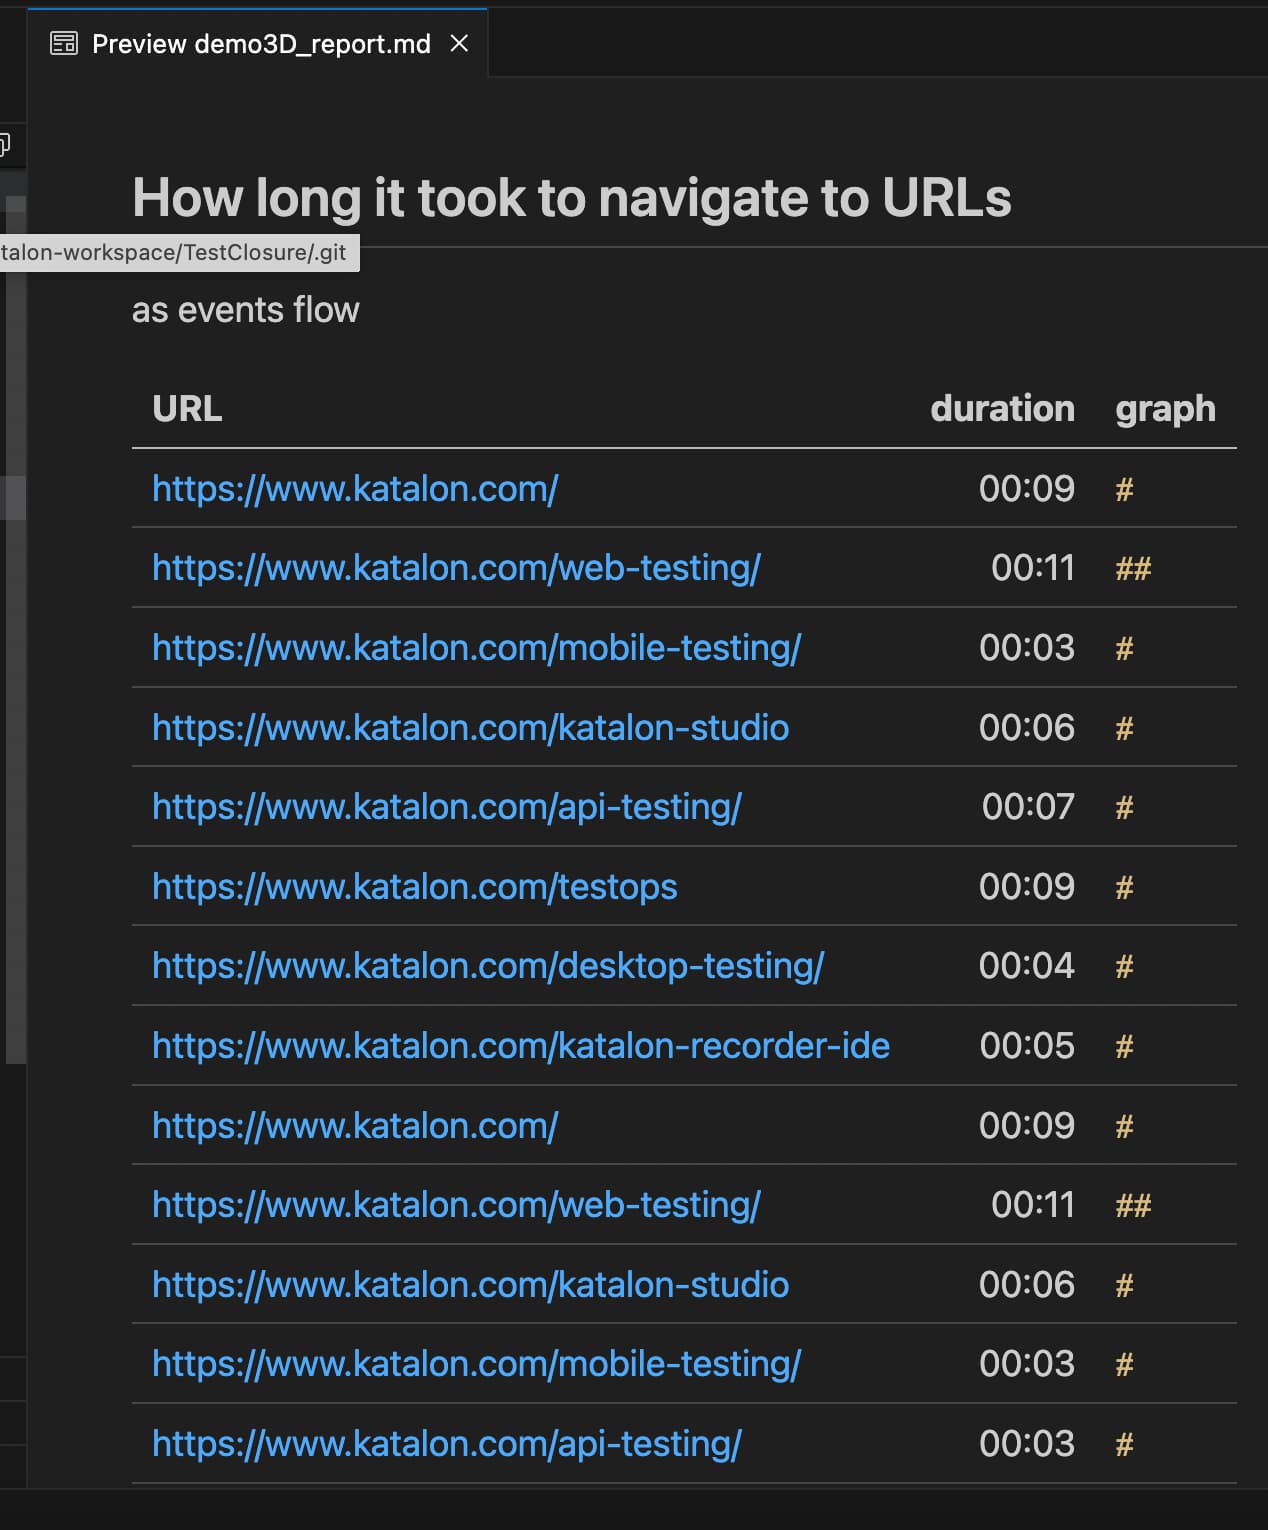
Task: Click the graph column header
Action: point(1165,409)
